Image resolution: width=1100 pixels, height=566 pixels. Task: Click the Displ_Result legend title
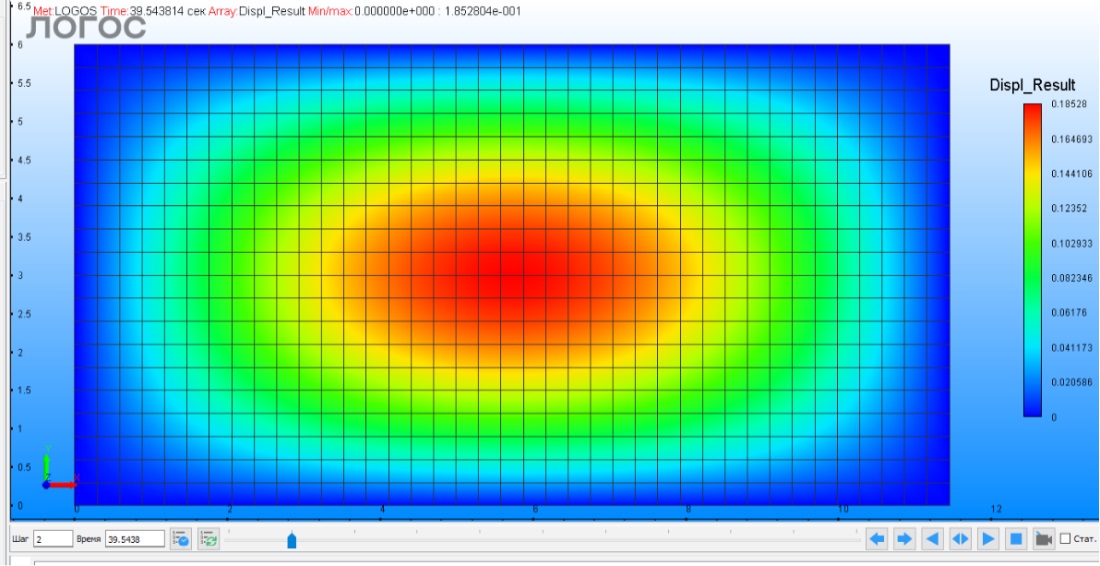pos(1032,86)
